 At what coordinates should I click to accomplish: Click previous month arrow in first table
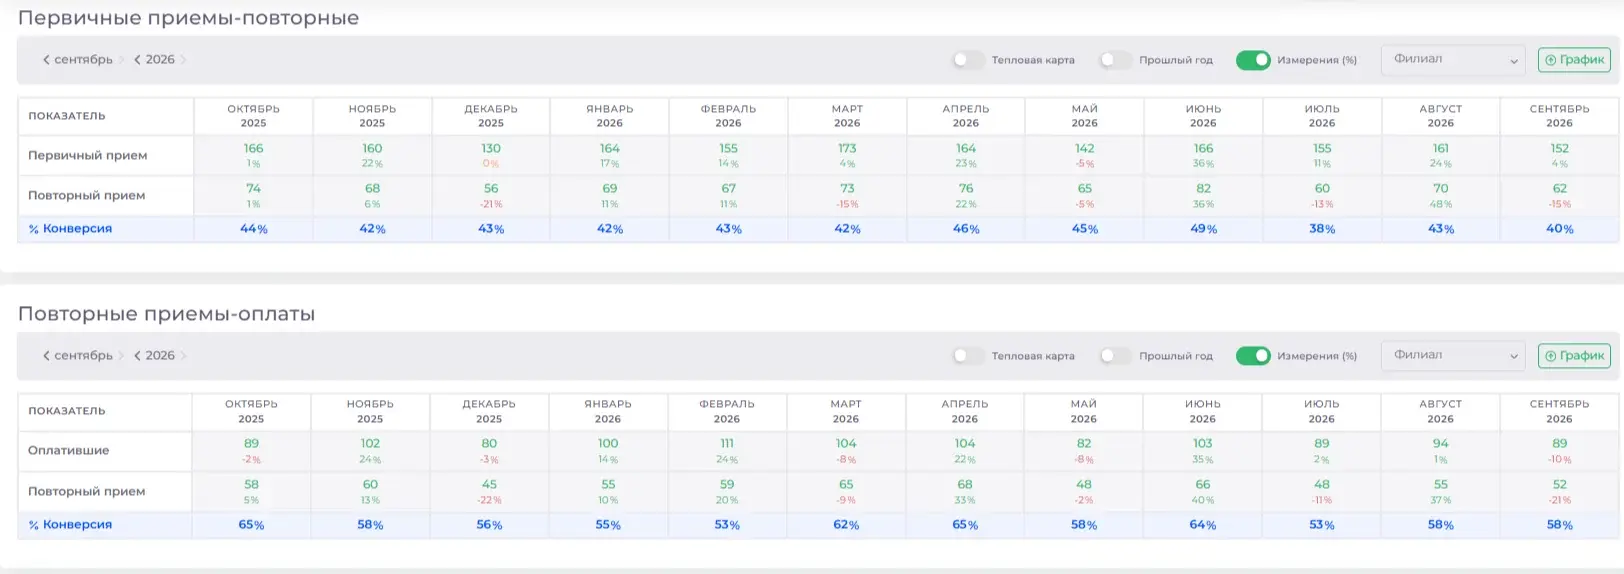pyautogui.click(x=46, y=60)
